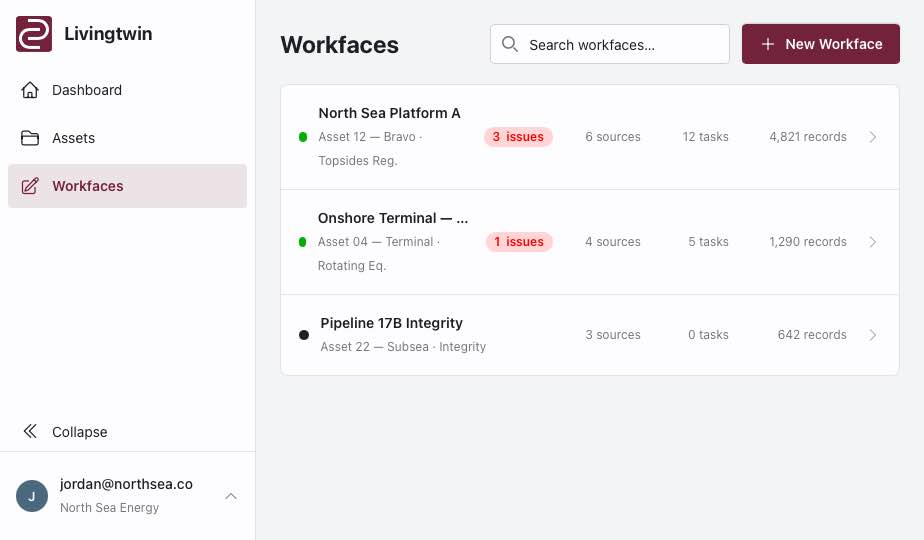The width and height of the screenshot is (924, 540).
Task: Click 1,290 records text
Action: 808,242
